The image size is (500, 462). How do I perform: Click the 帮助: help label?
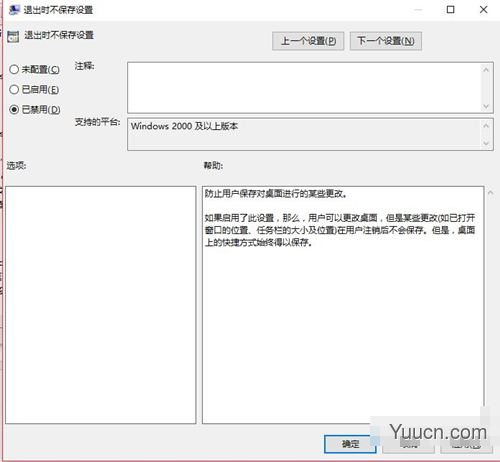click(213, 165)
